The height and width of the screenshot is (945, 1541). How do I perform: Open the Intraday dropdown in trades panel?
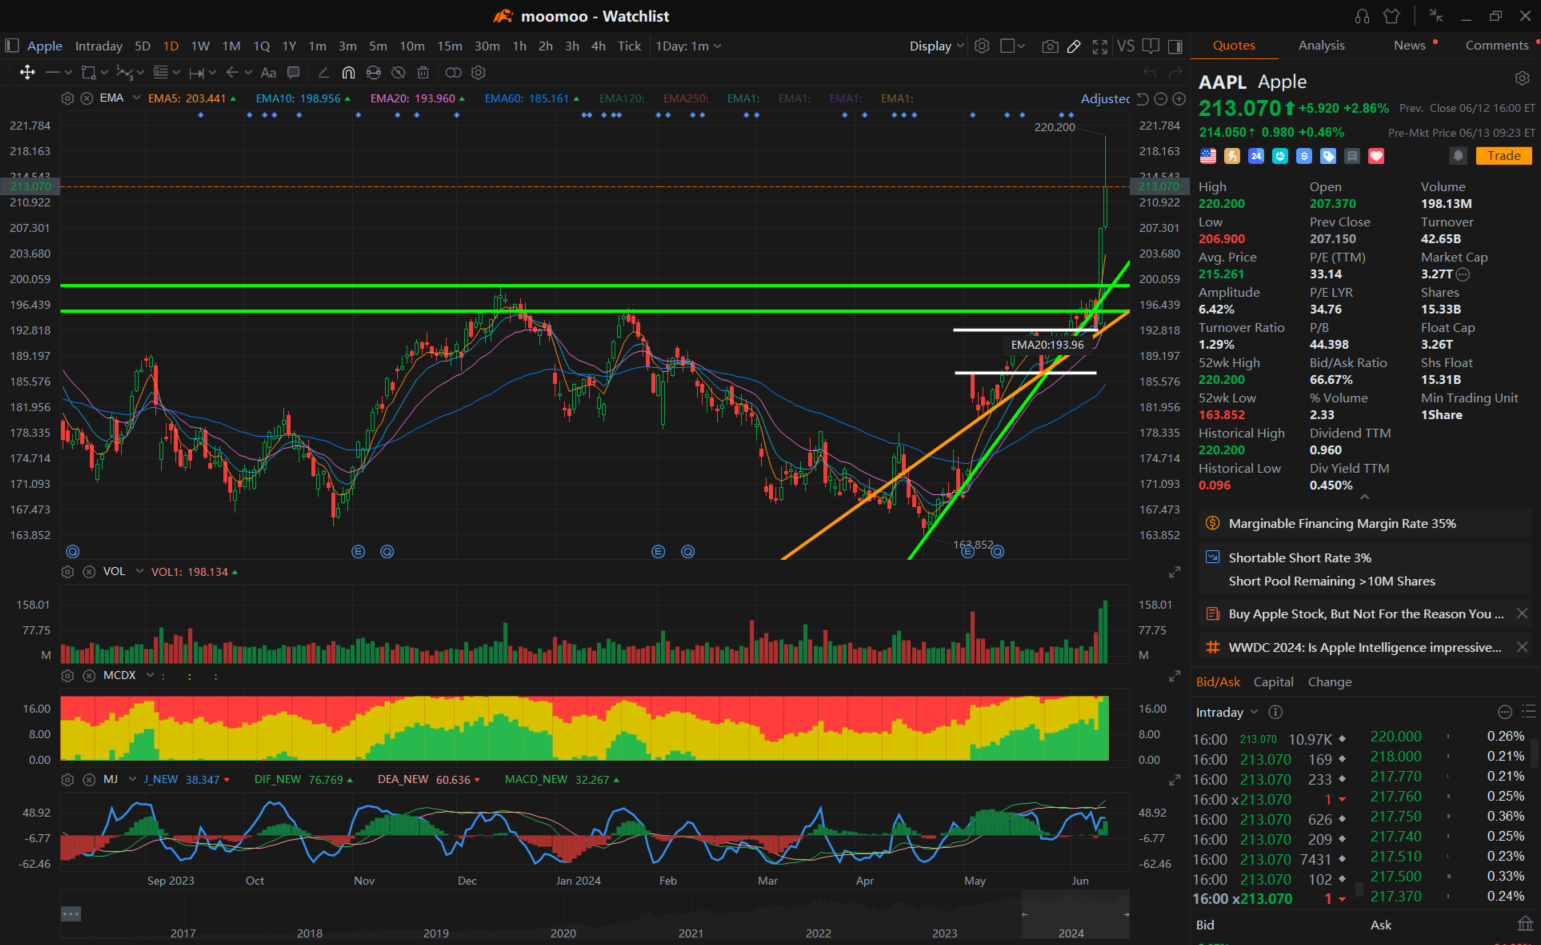(x=1227, y=712)
